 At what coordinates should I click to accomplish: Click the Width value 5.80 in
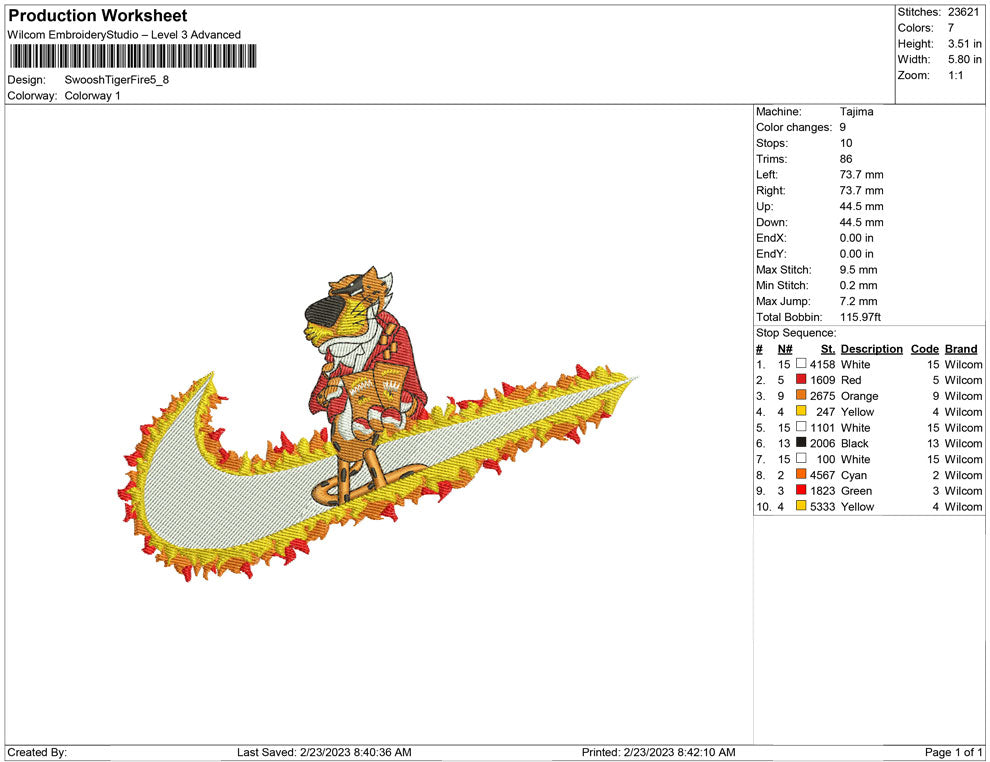(x=965, y=59)
